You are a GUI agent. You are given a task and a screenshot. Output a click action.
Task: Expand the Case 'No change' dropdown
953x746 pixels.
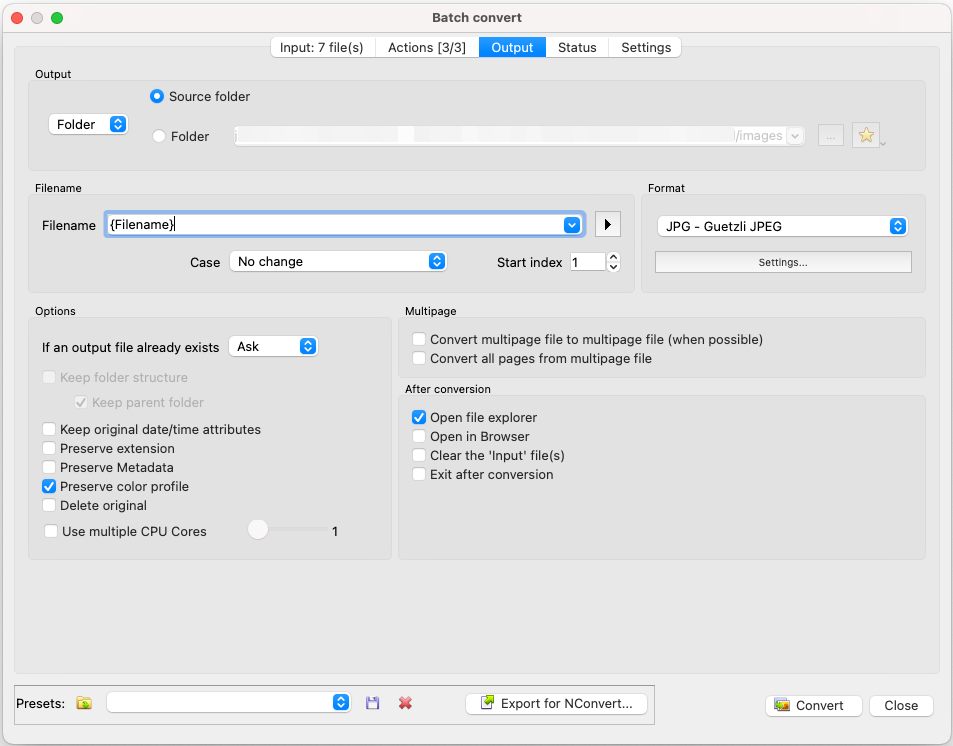click(338, 261)
